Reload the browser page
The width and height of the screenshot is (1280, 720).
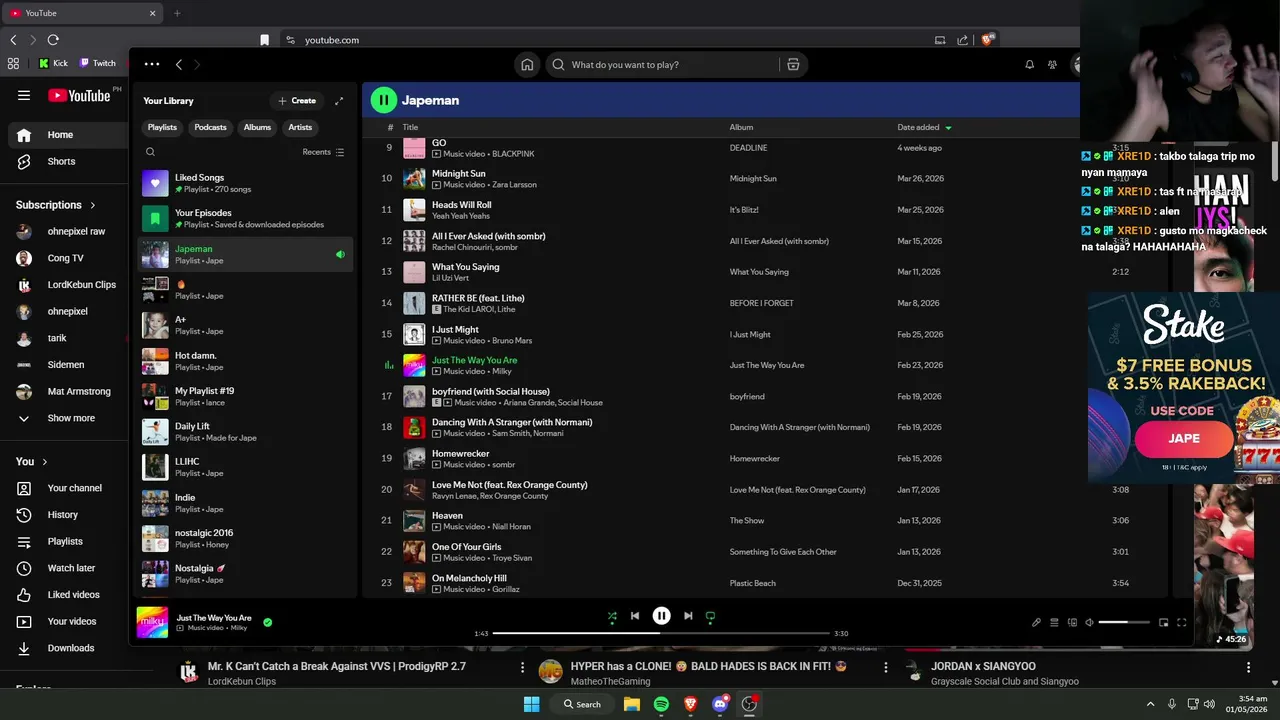53,40
